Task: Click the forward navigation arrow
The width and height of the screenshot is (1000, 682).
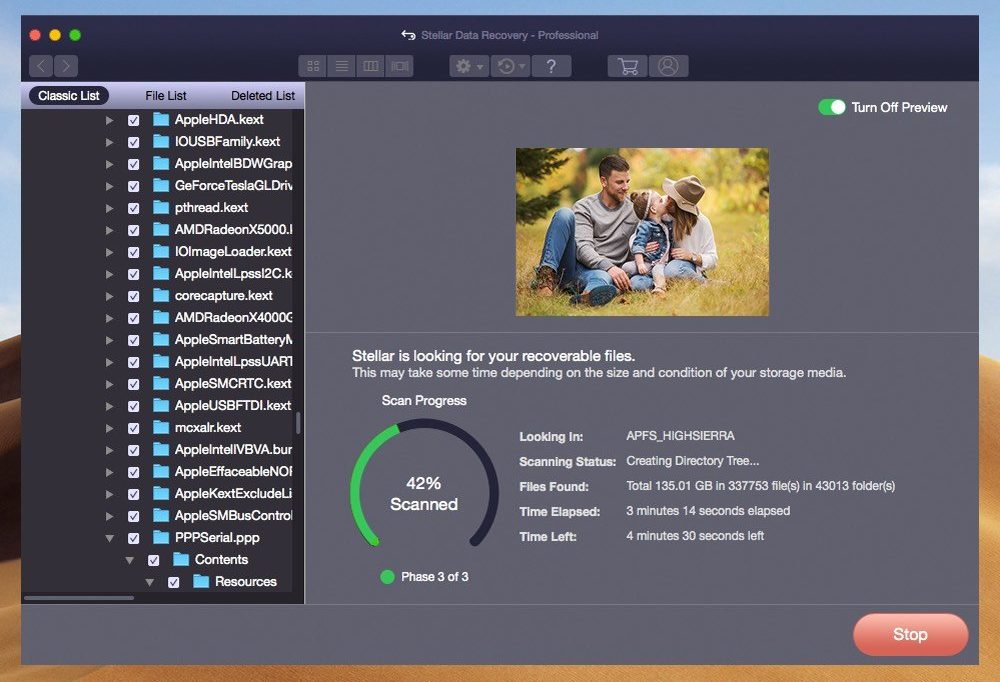Action: click(66, 66)
